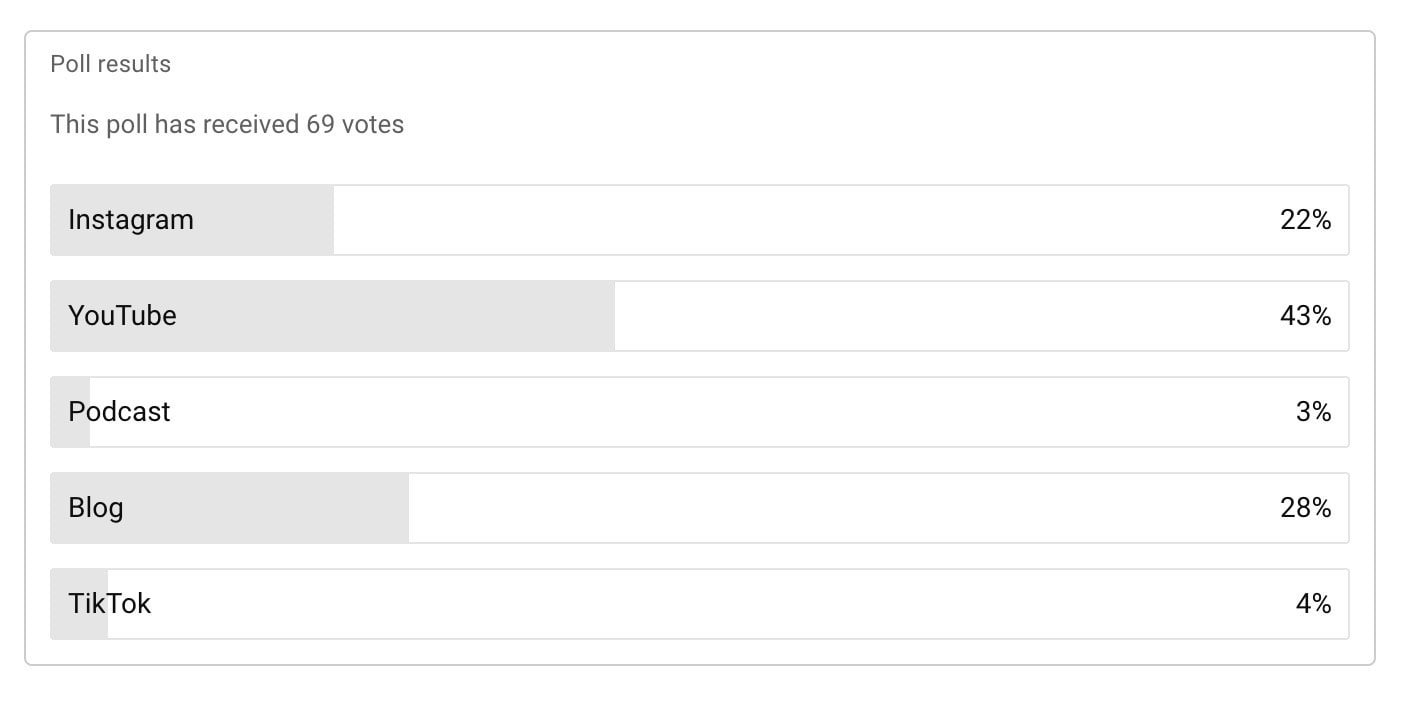Click the 4% TikTok percentage
This screenshot has height=710, width=1404.
click(1313, 604)
